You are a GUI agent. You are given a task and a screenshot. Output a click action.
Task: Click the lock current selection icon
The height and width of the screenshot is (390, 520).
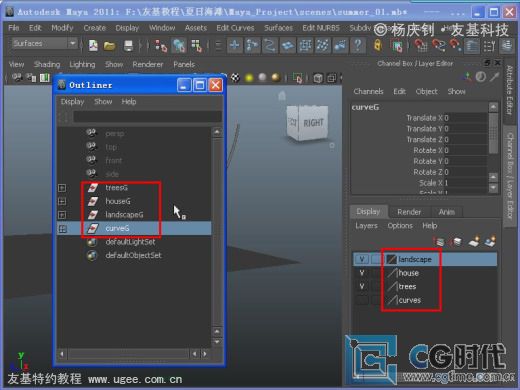coord(378,45)
